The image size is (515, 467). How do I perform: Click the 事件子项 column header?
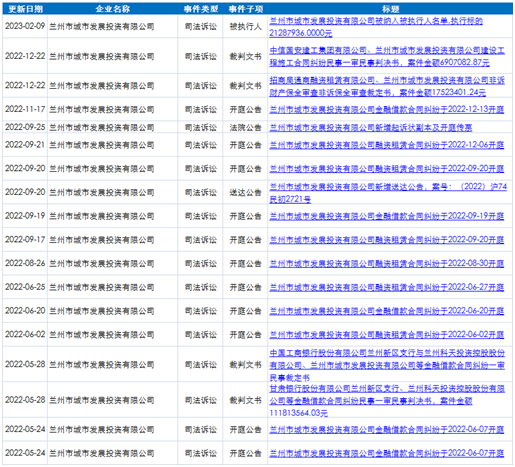click(x=246, y=9)
